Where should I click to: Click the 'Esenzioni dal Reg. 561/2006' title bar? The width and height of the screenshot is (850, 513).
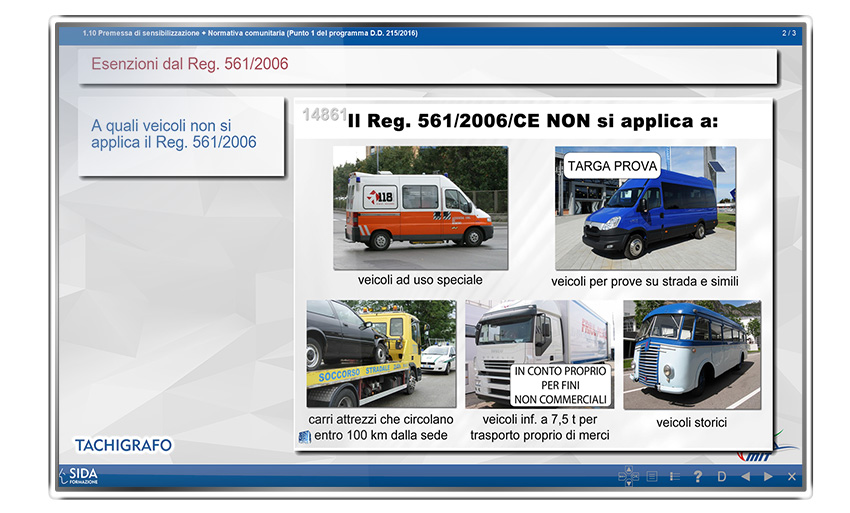coord(427,65)
